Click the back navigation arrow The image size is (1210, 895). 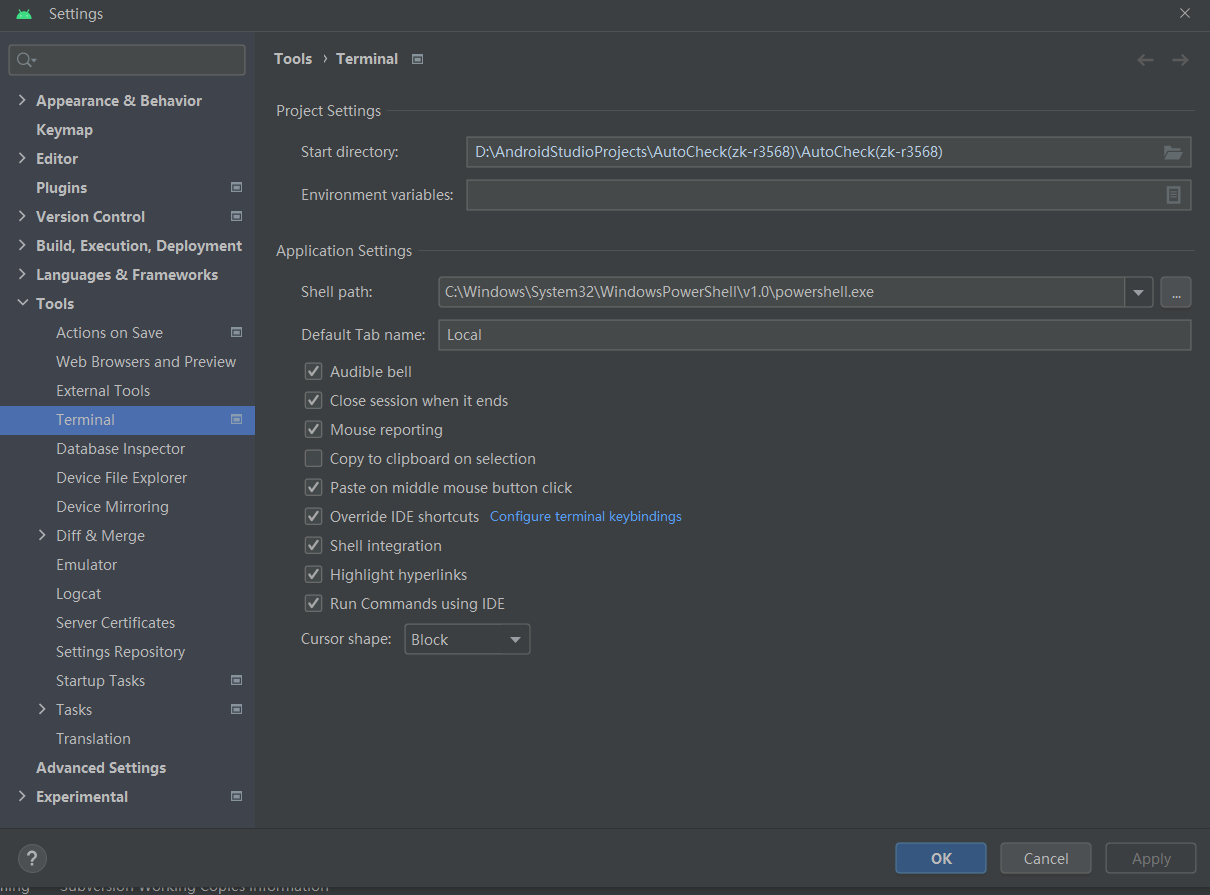pyautogui.click(x=1144, y=59)
